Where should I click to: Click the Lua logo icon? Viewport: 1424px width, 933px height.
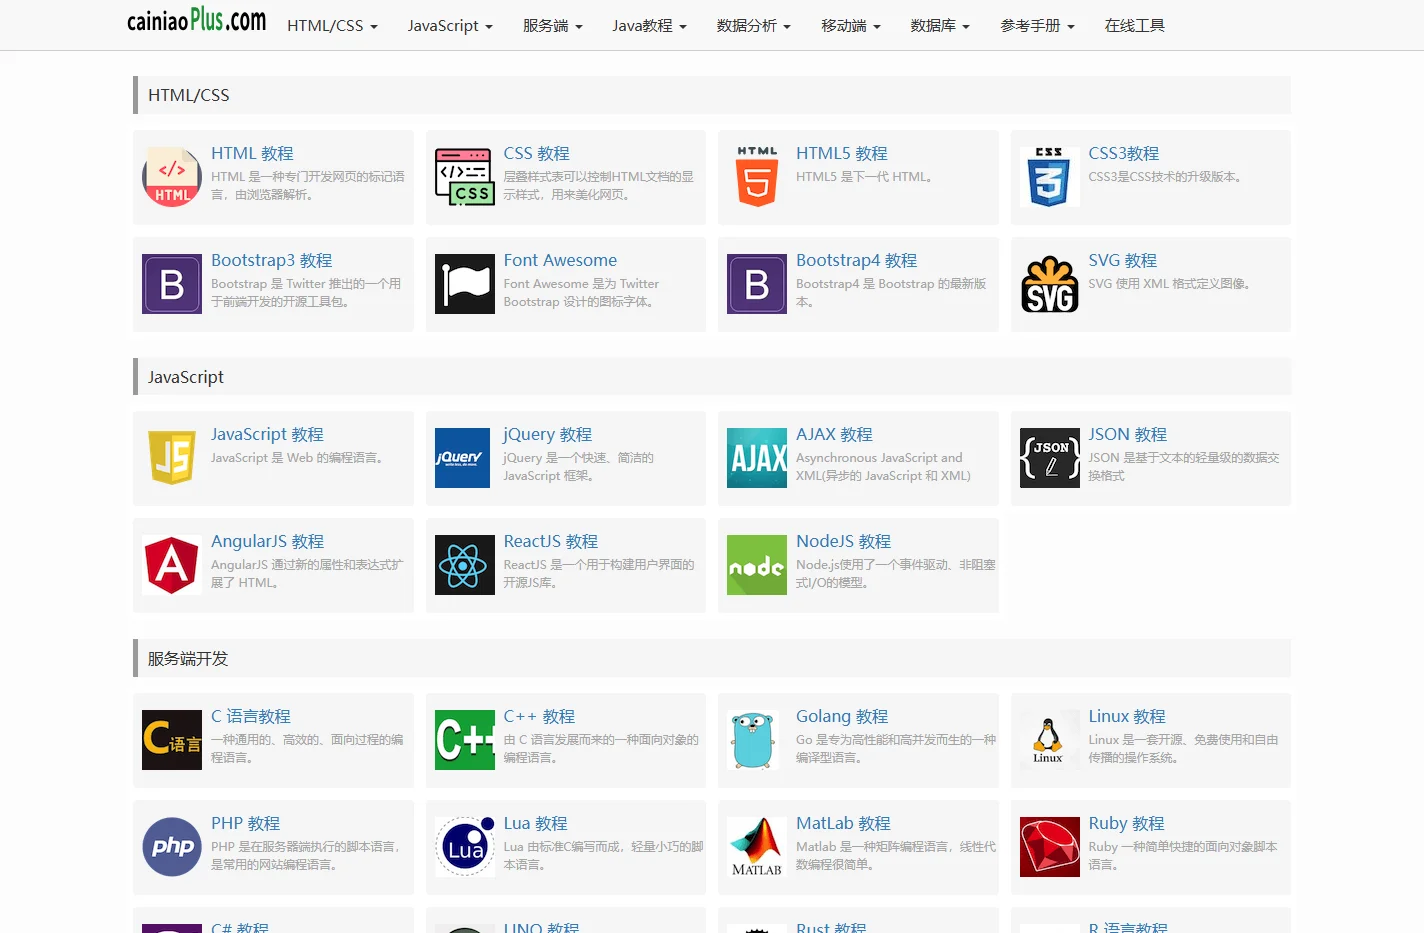tap(465, 847)
